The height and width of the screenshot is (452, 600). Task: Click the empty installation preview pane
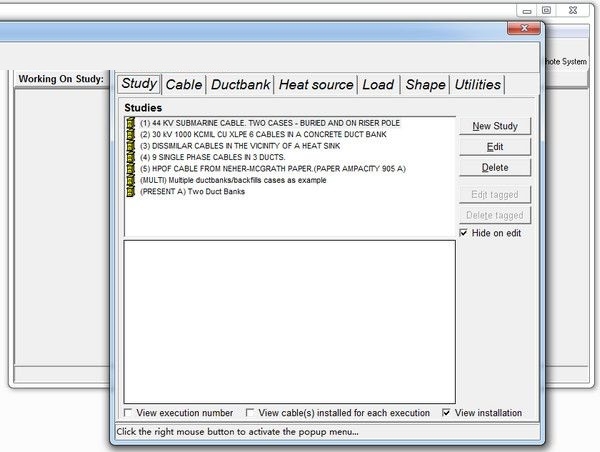tap(290, 322)
